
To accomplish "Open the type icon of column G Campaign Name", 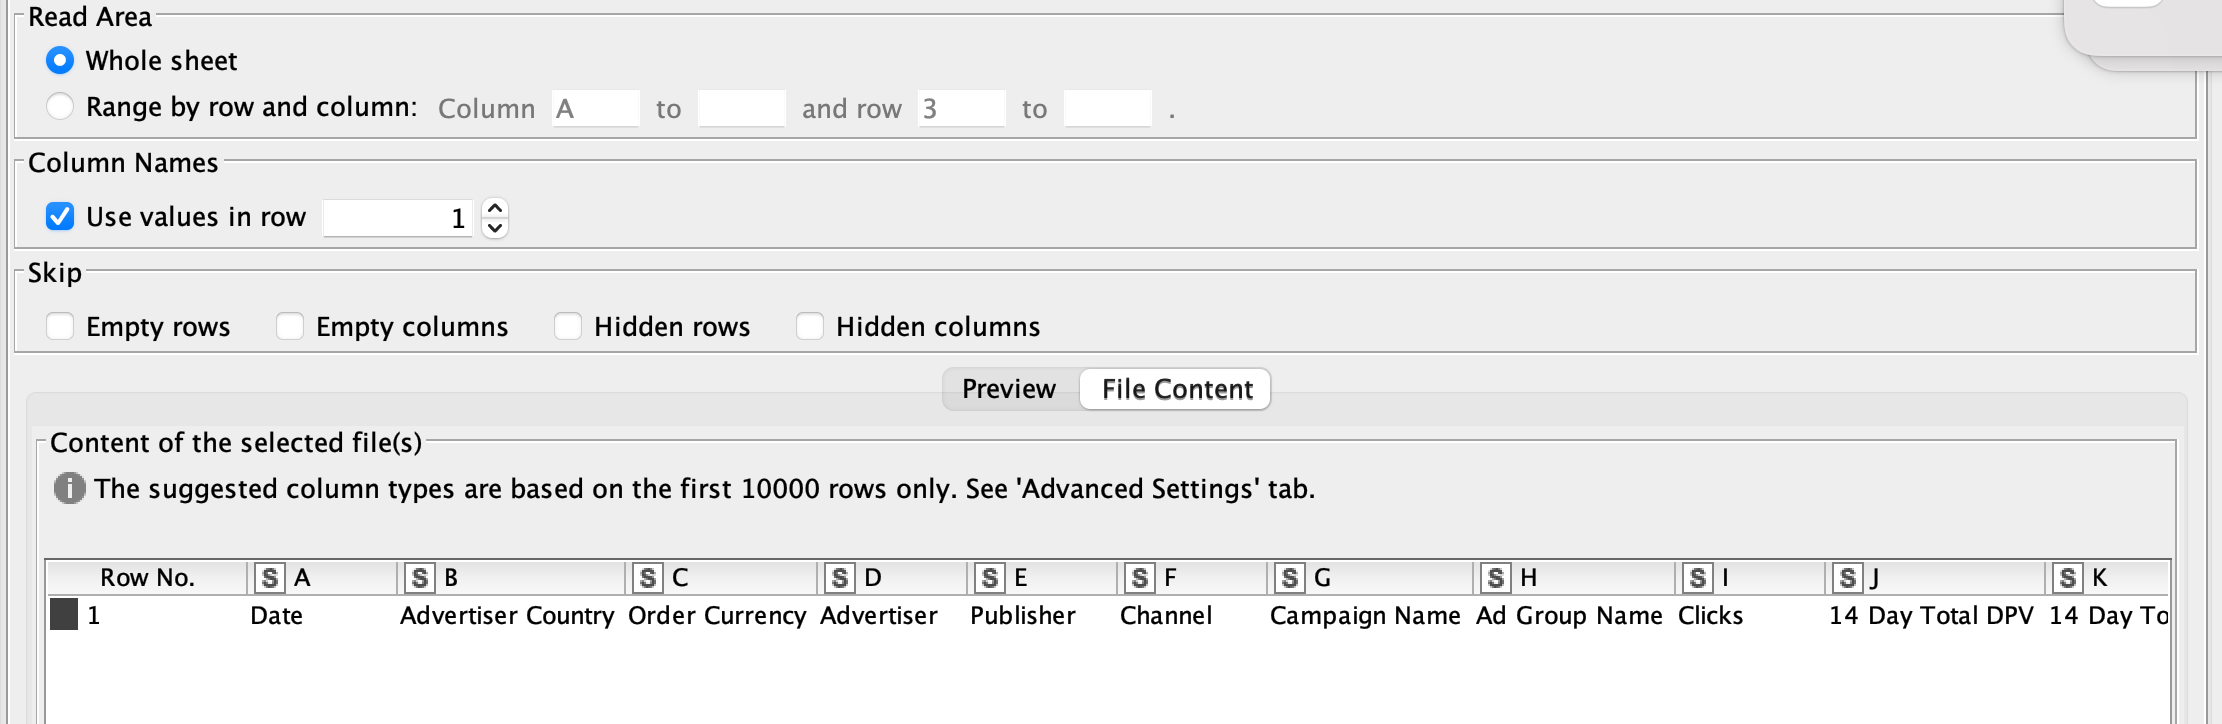I will pyautogui.click(x=1292, y=577).
